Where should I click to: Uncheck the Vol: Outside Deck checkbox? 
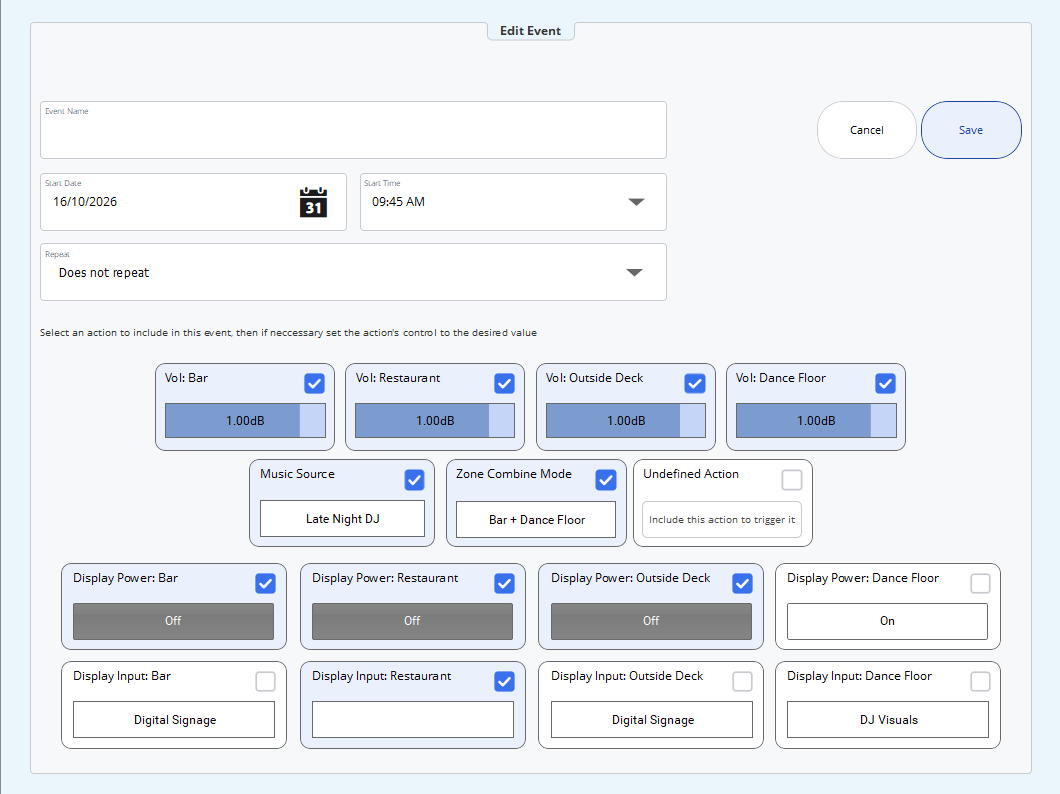(695, 383)
